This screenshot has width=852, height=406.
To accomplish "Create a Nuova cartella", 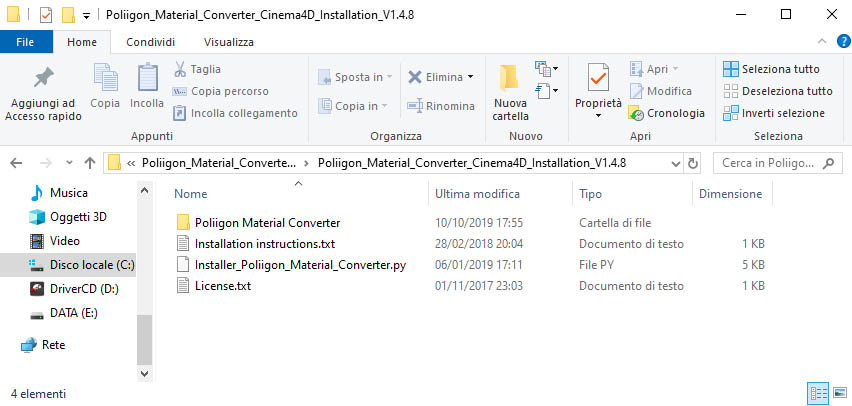I will pyautogui.click(x=510, y=92).
